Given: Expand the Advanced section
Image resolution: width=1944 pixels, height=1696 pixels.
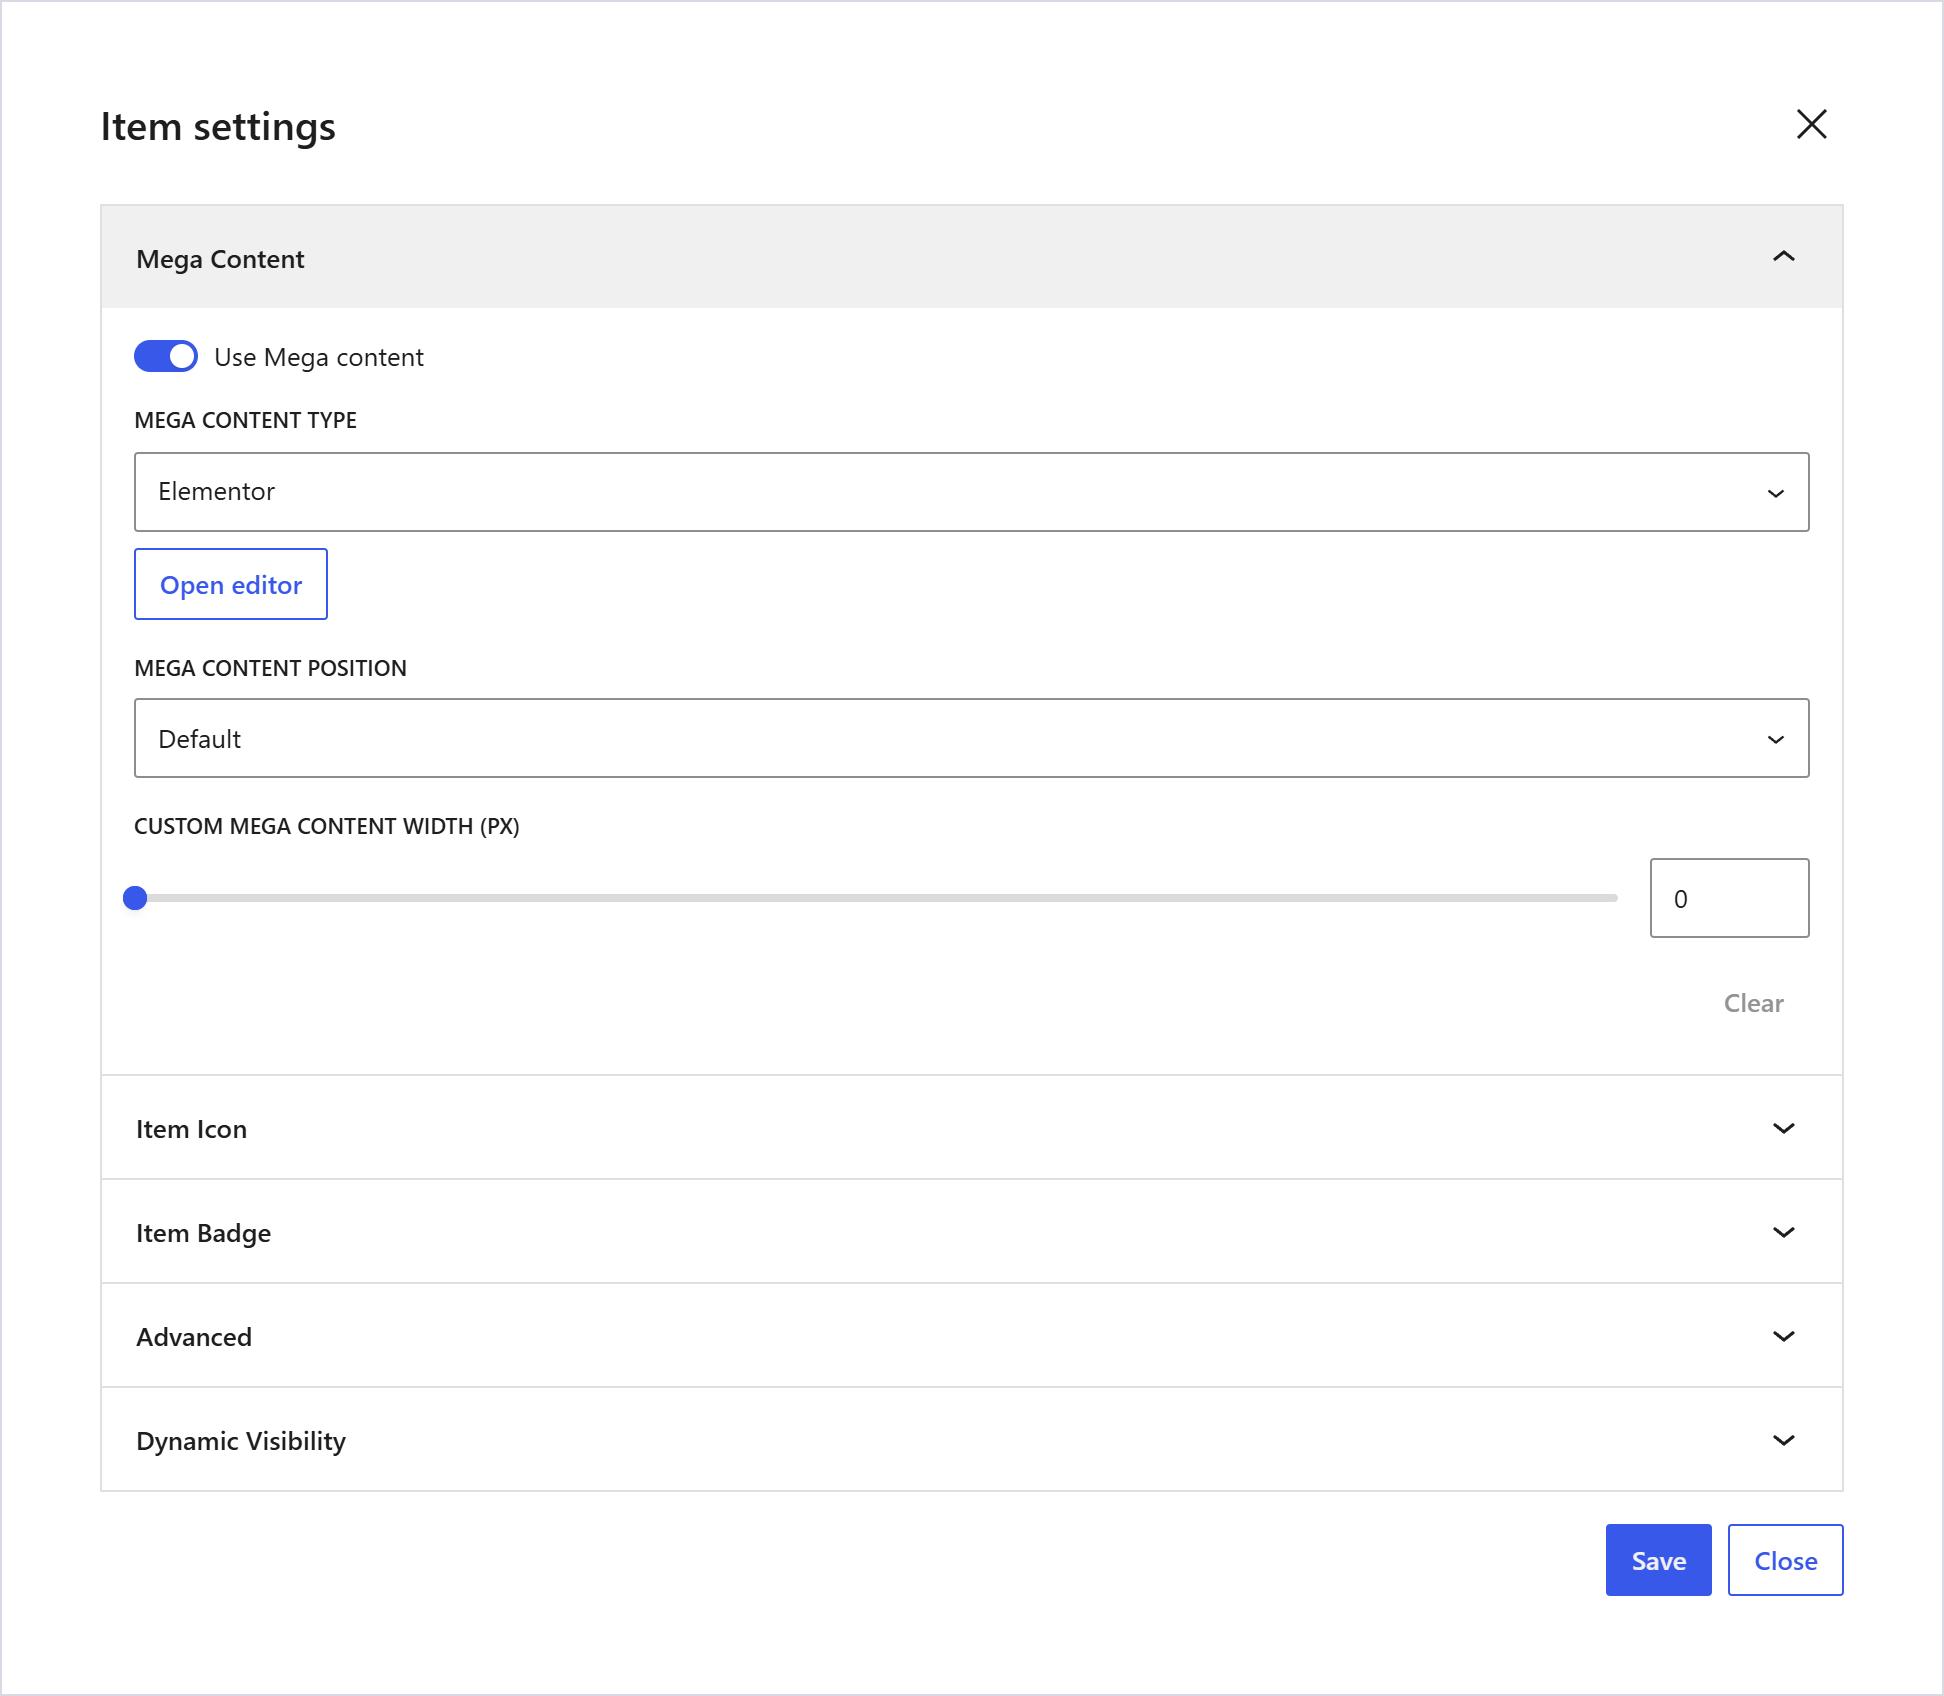Looking at the screenshot, I should [971, 1336].
